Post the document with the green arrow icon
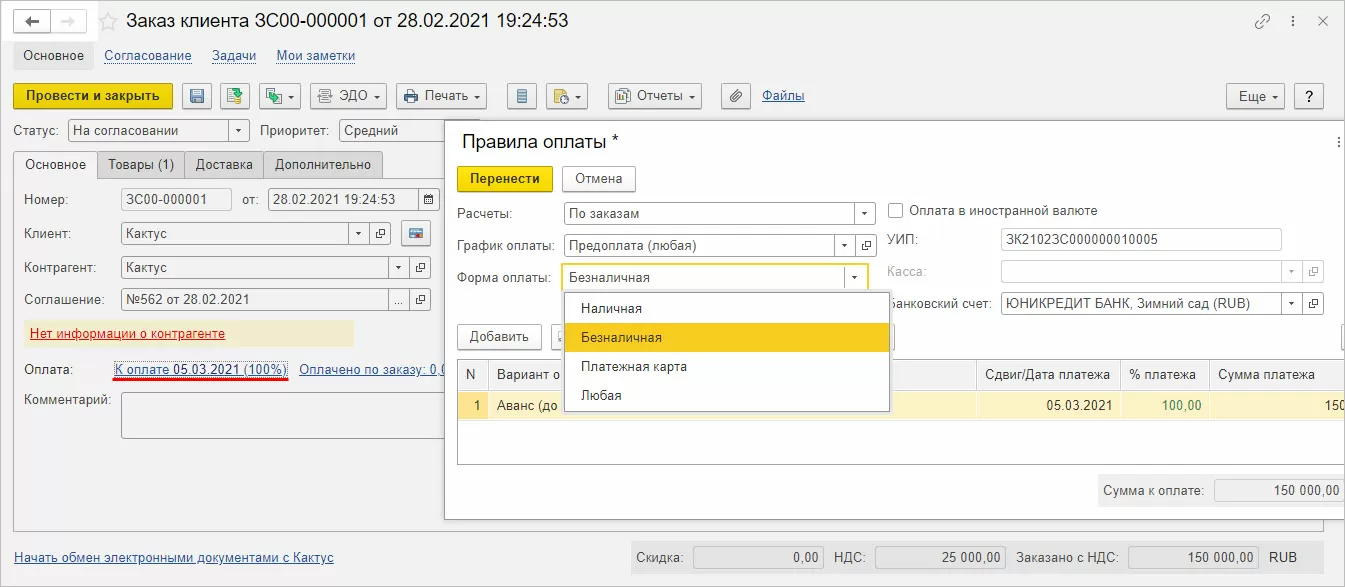1345x587 pixels. pyautogui.click(x=235, y=96)
